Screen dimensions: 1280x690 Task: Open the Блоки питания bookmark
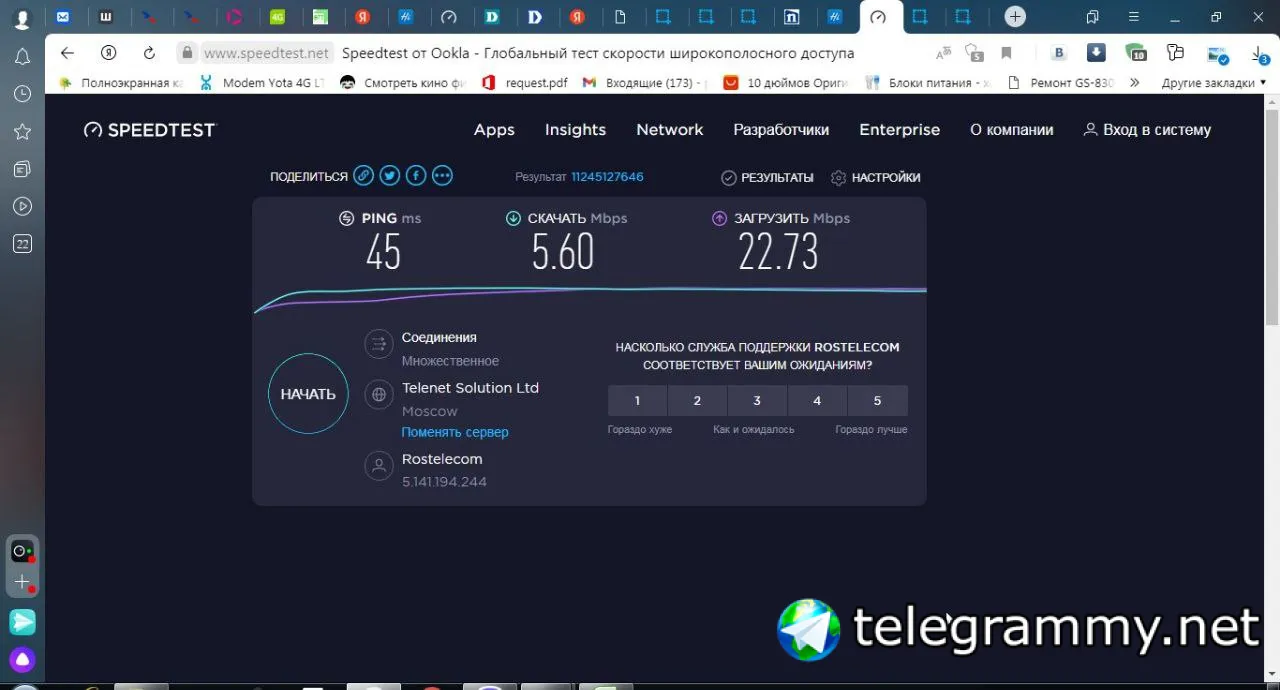[929, 83]
